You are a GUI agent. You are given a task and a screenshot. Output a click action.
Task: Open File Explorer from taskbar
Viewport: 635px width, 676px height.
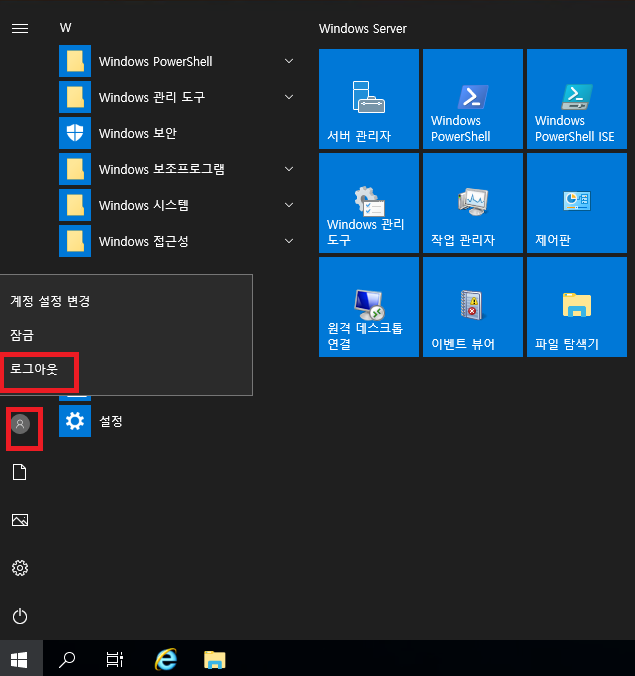click(x=215, y=659)
